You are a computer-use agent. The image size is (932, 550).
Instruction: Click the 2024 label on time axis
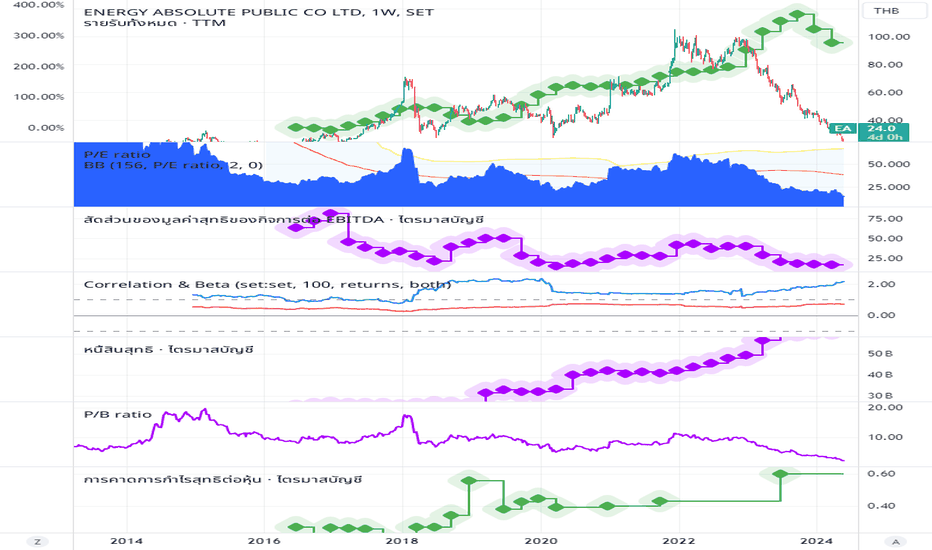pos(817,540)
